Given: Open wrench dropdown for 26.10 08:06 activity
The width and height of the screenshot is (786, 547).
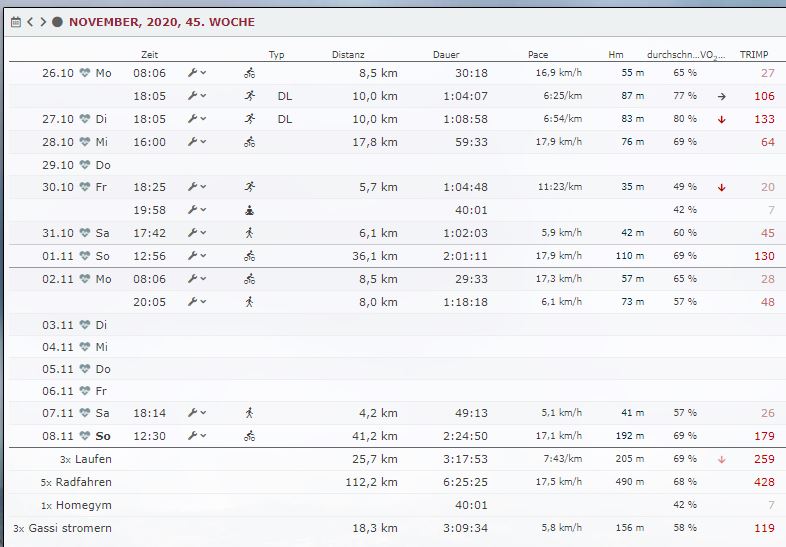Looking at the screenshot, I should 197,73.
